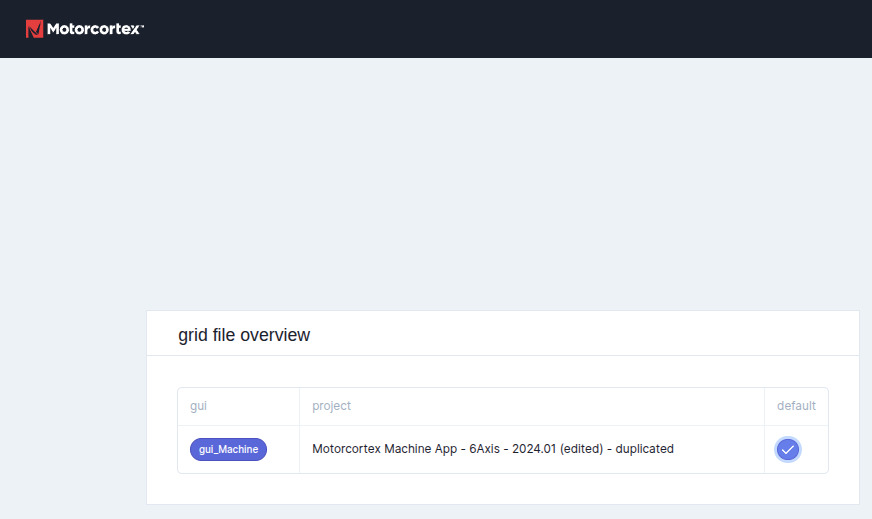Open the gui_Machine badge

coord(228,450)
